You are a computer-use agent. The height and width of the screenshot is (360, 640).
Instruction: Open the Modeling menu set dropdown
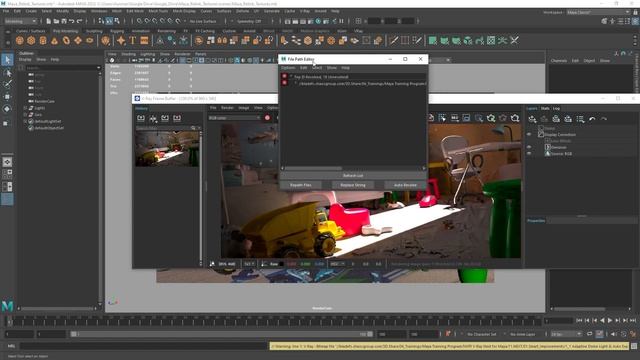(20, 21)
